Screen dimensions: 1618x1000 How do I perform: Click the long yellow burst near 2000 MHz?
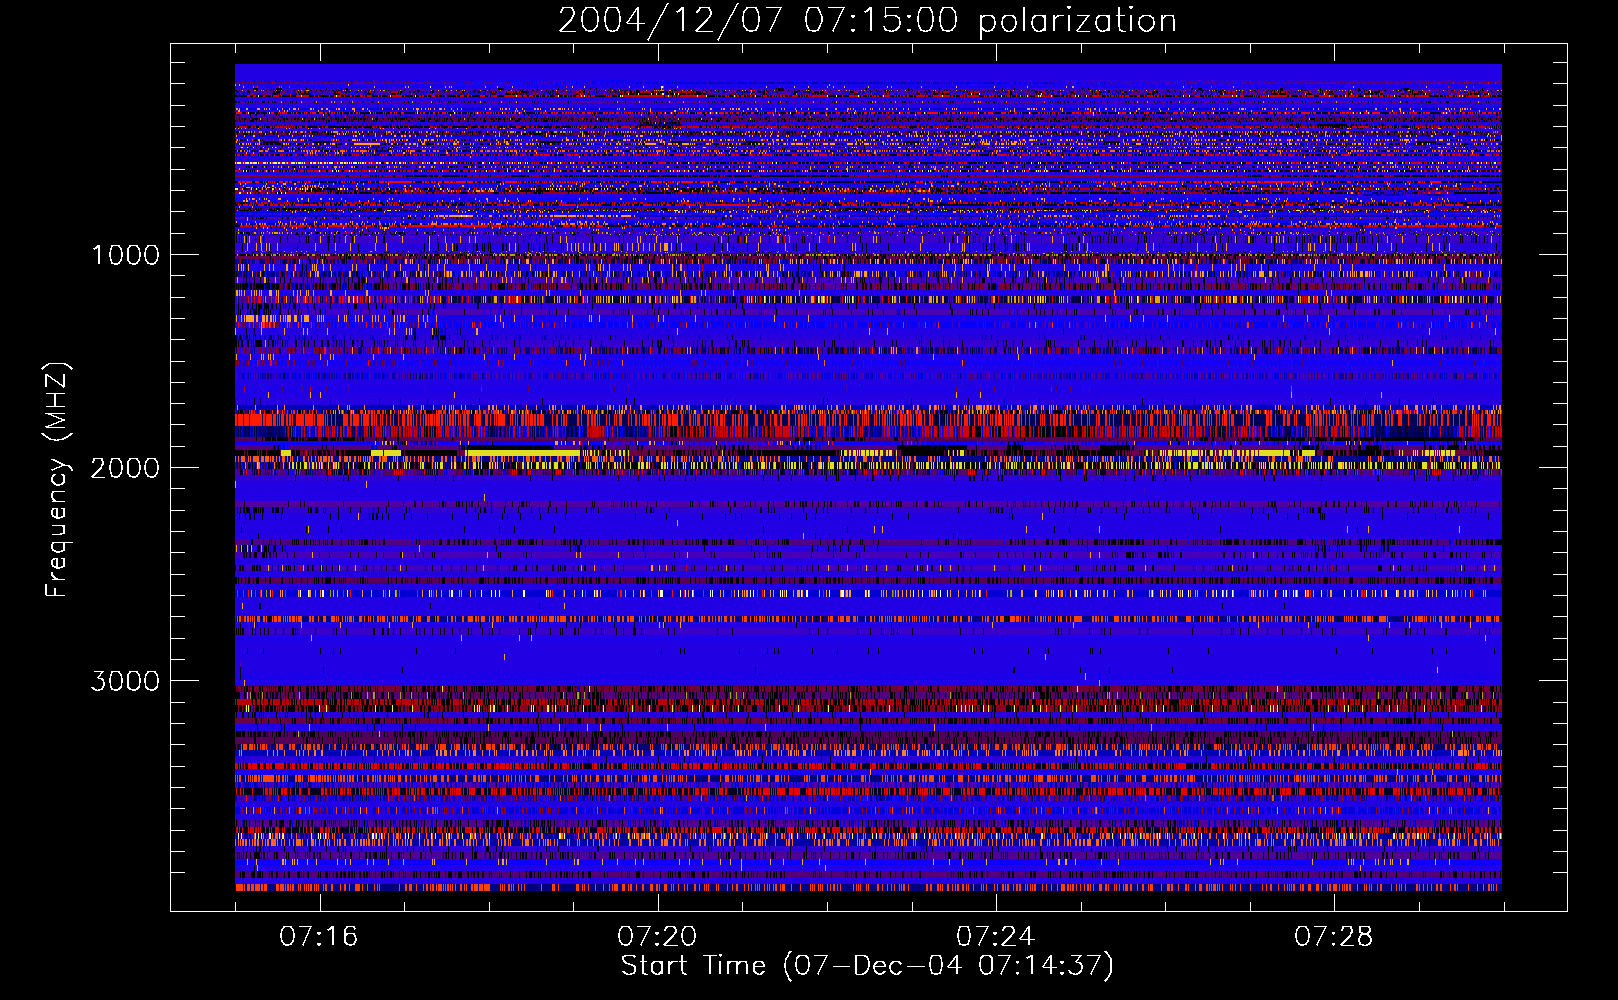click(523, 453)
